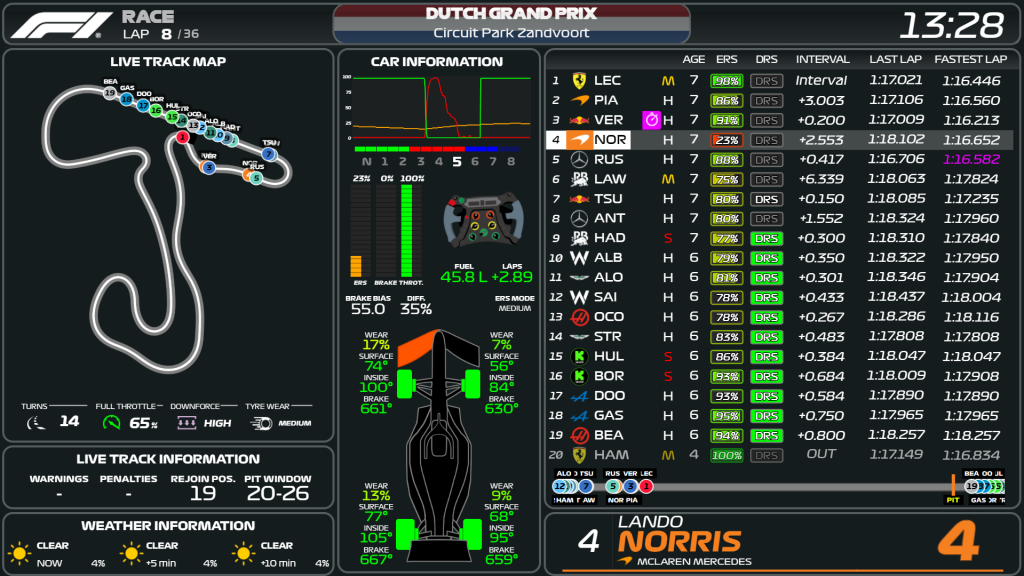Viewport: 1024px width, 576px height.
Task: Click the green DRS indicator for HAD
Action: click(766, 238)
